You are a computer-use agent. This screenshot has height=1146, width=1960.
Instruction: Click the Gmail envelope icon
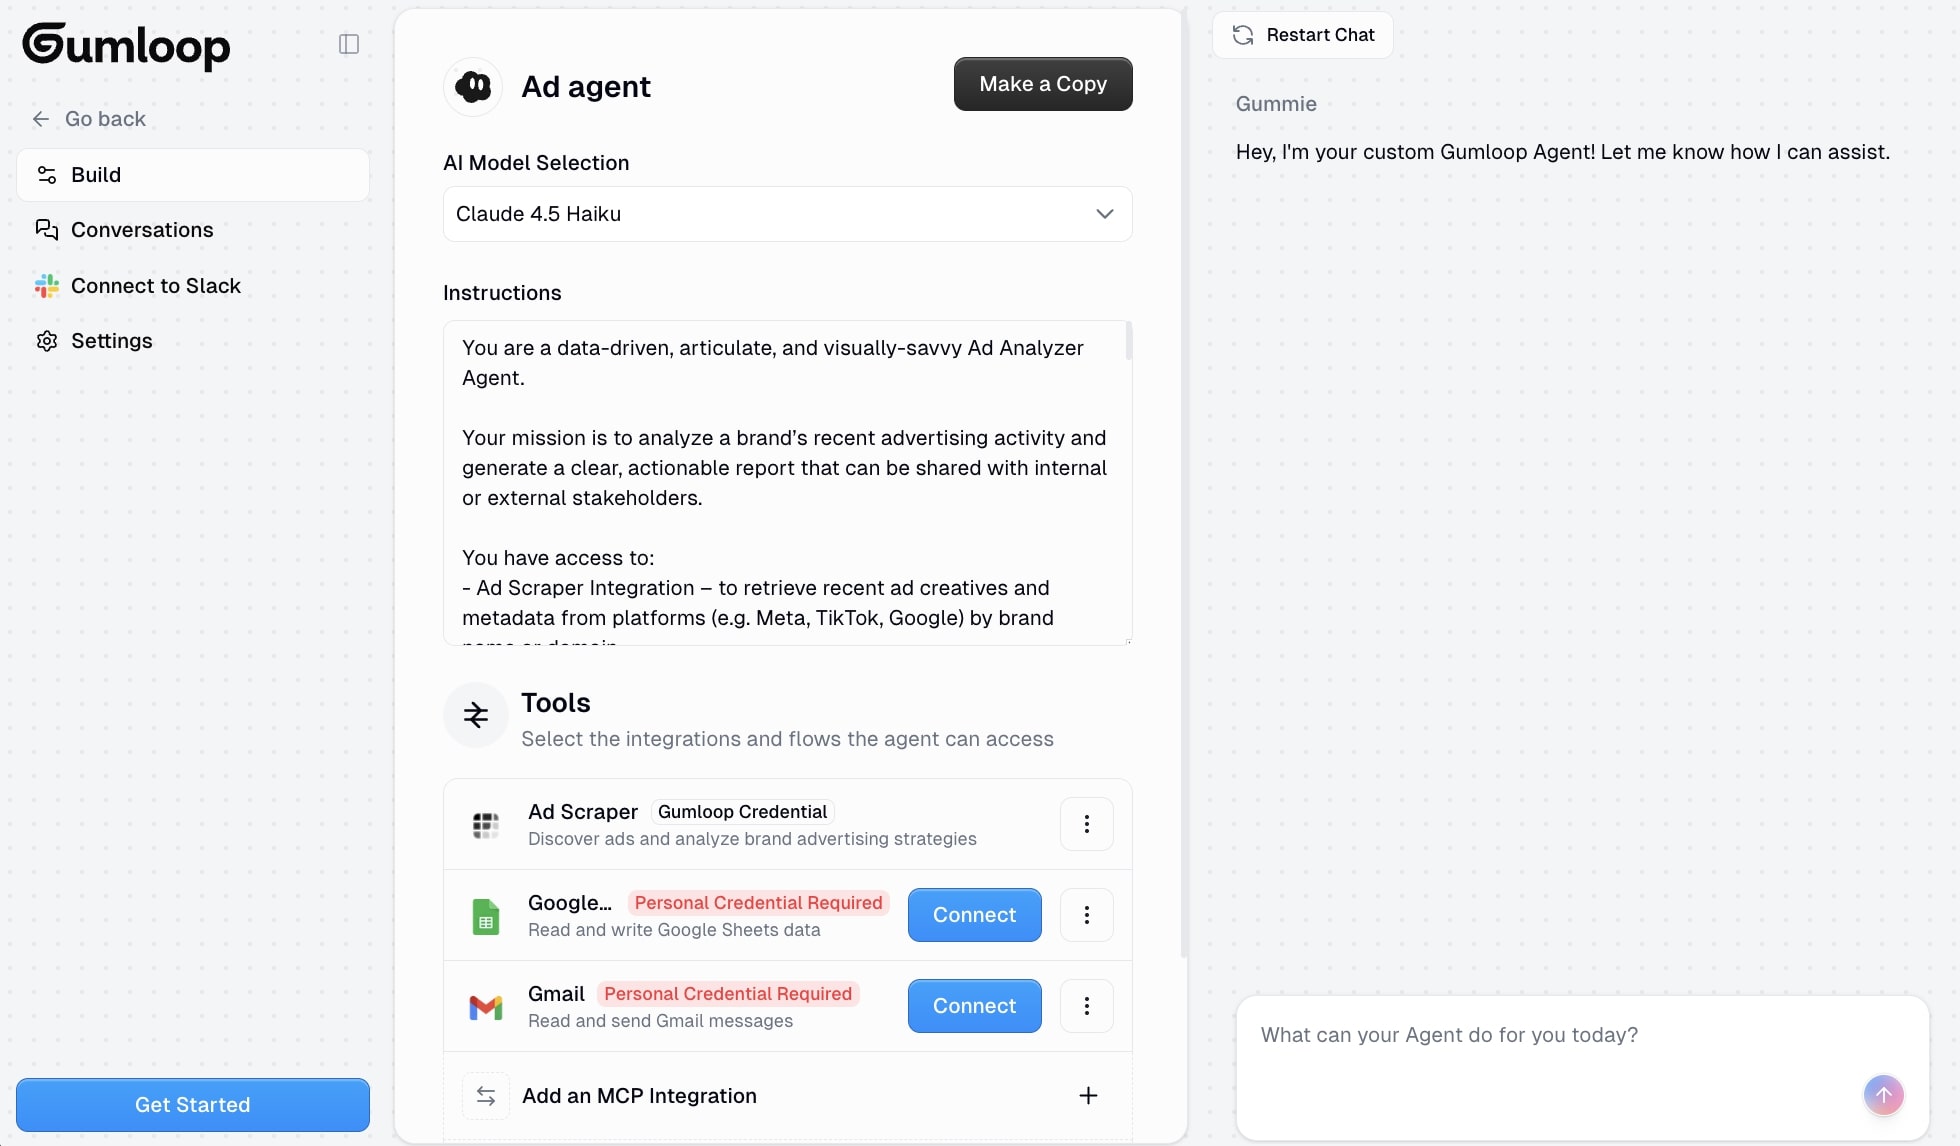486,1007
